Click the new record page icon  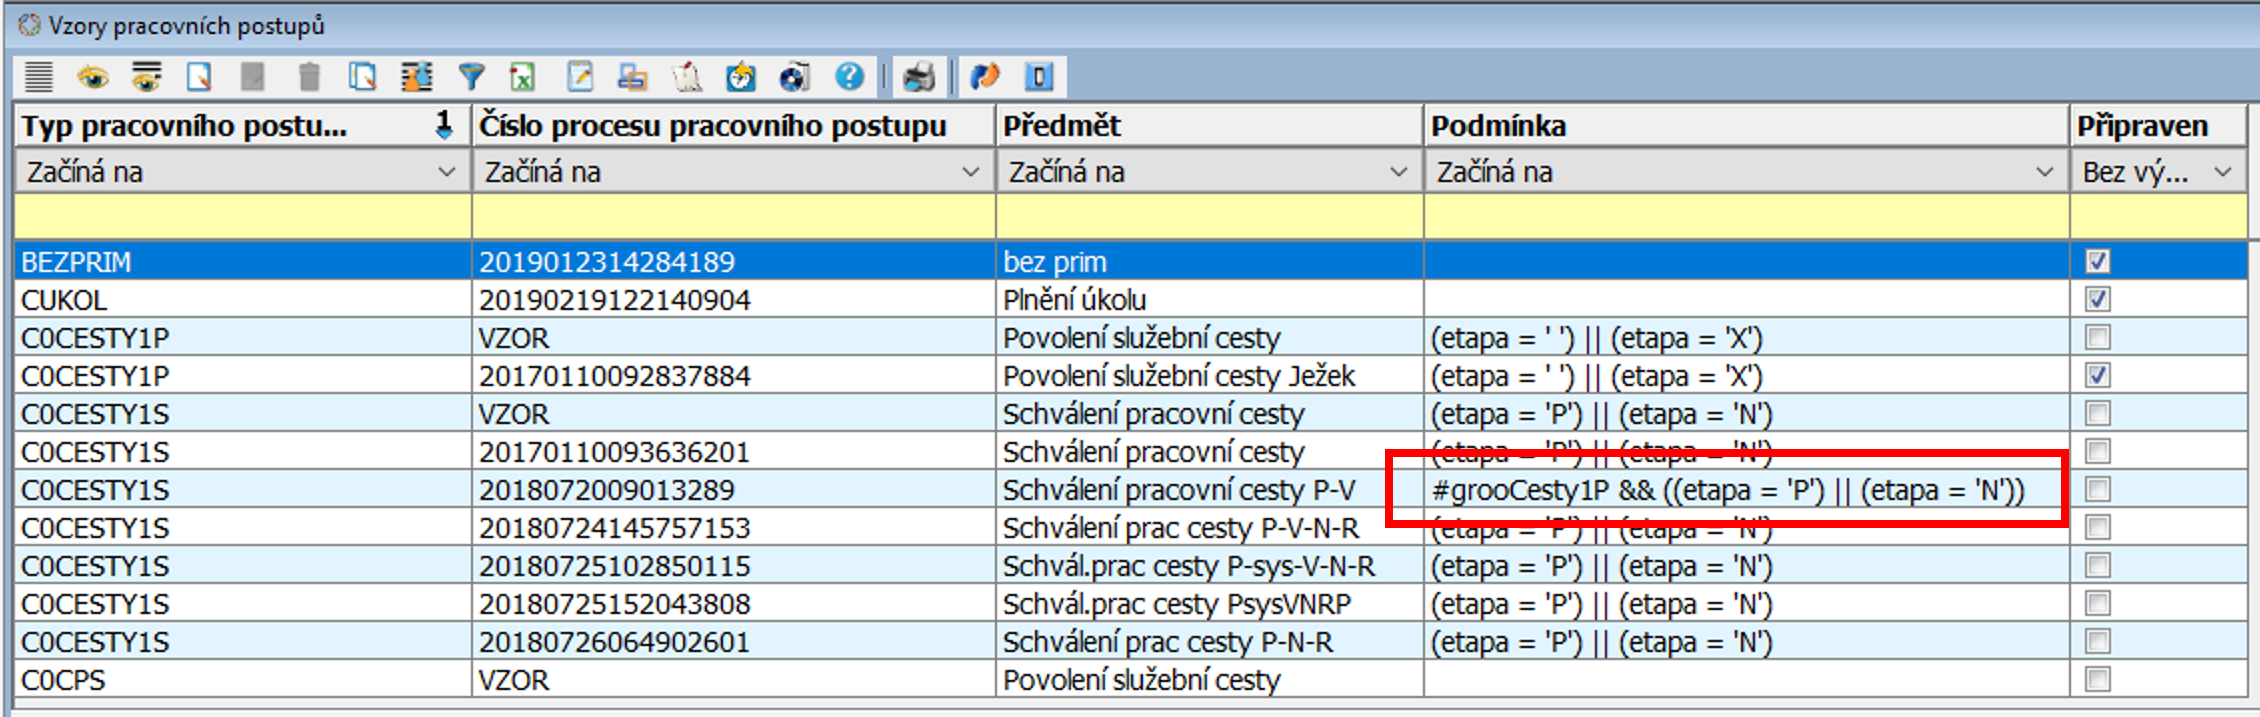point(199,77)
